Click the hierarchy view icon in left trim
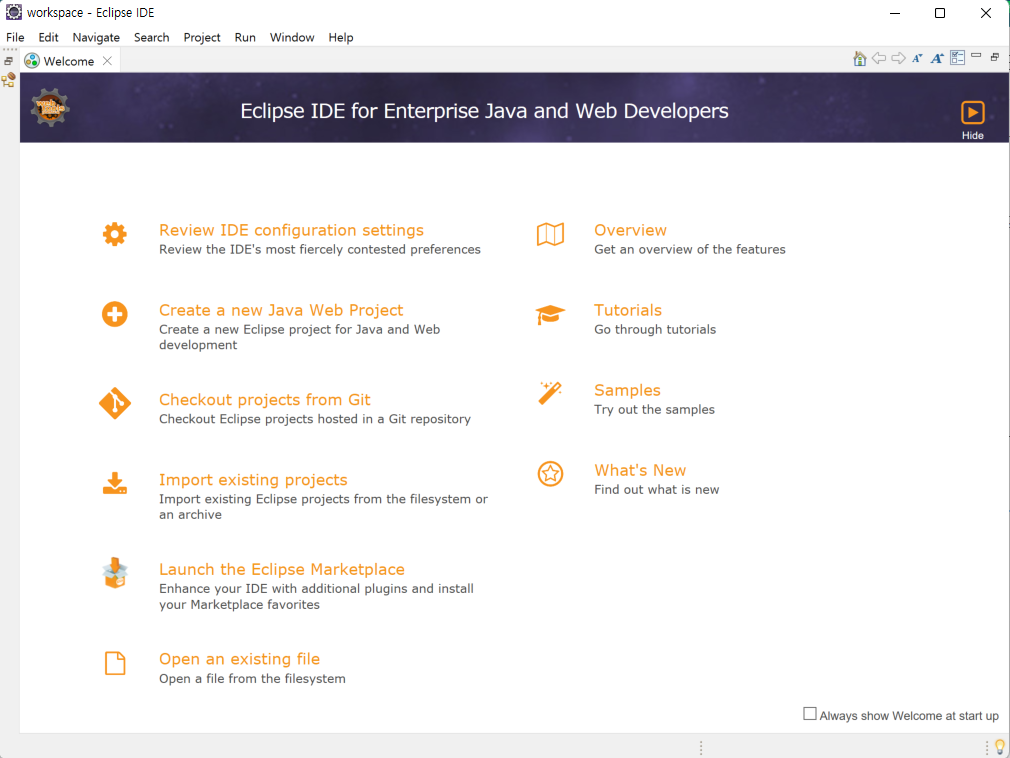This screenshot has height=758, width=1010. click(8, 81)
